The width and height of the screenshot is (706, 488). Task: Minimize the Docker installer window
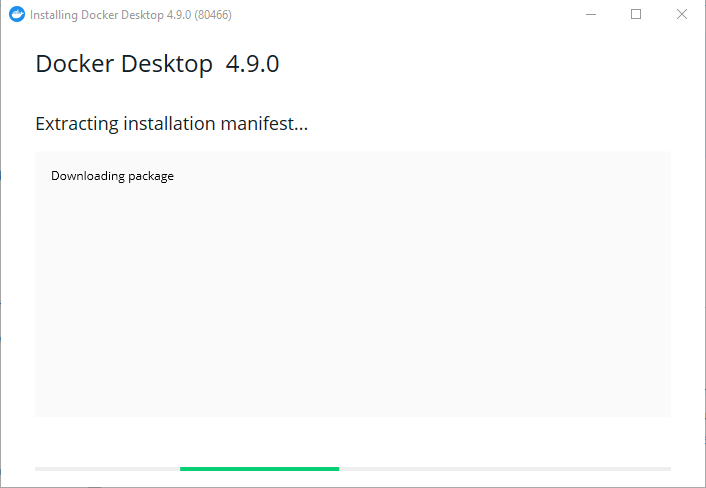[x=589, y=15]
